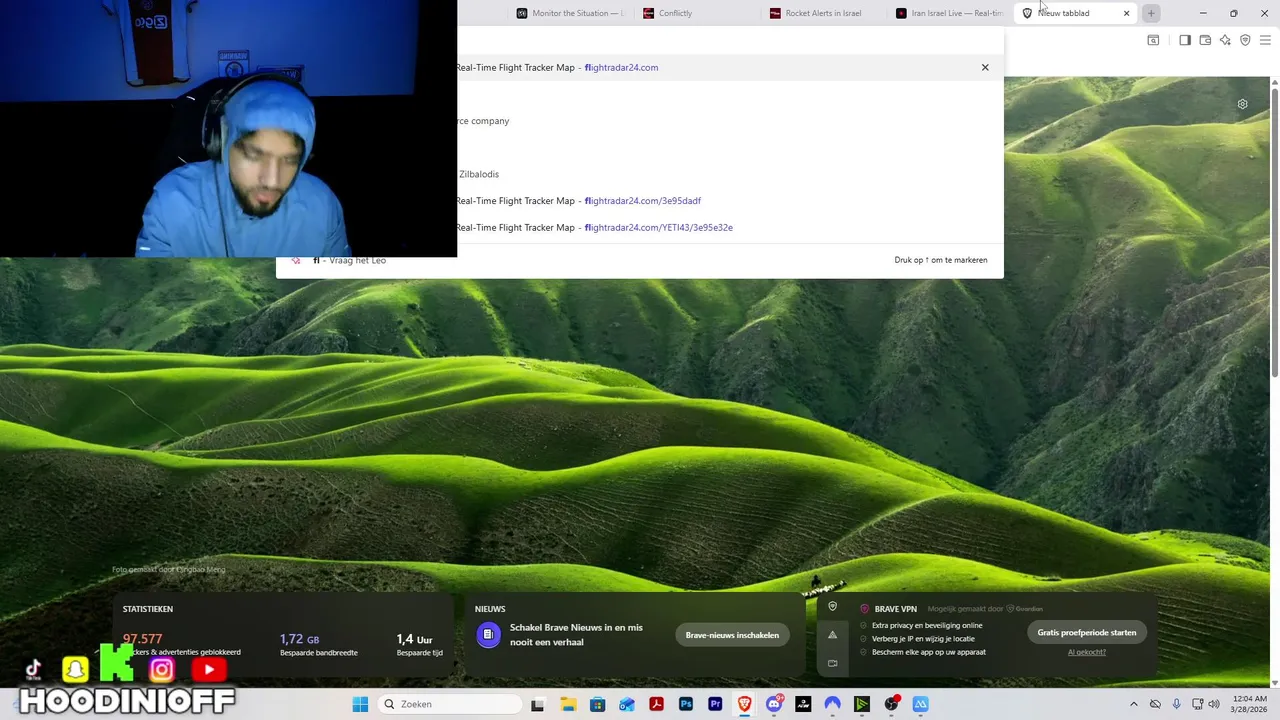The image size is (1280, 720).
Task: Click the STATISTIEKEN heading
Action: (x=148, y=609)
